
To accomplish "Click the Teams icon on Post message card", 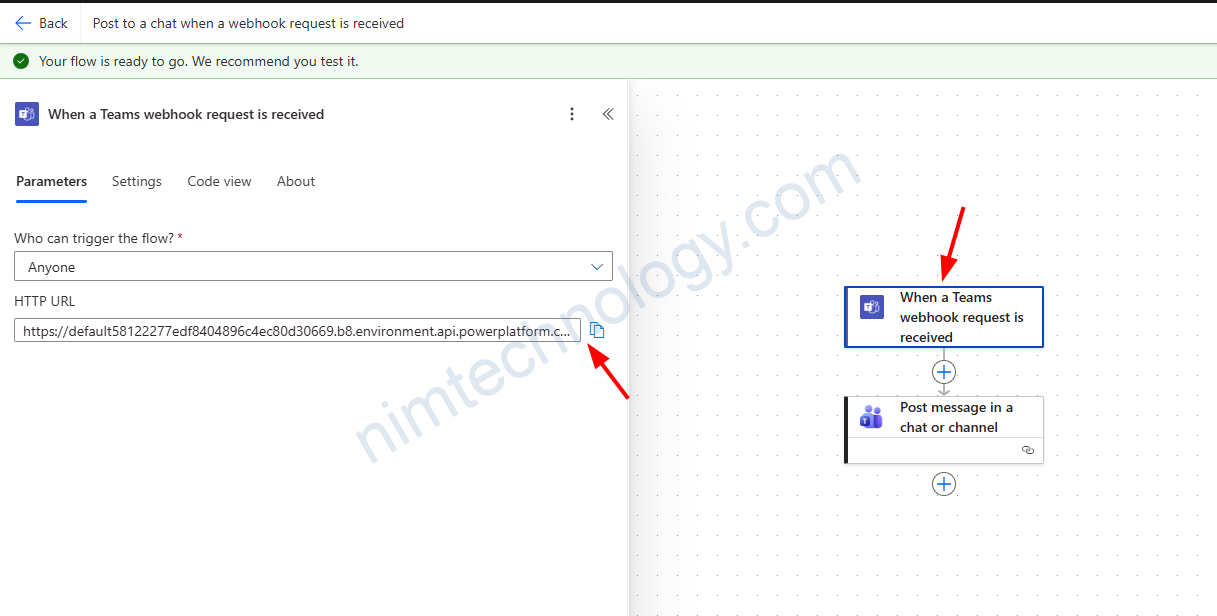I will tap(872, 417).
